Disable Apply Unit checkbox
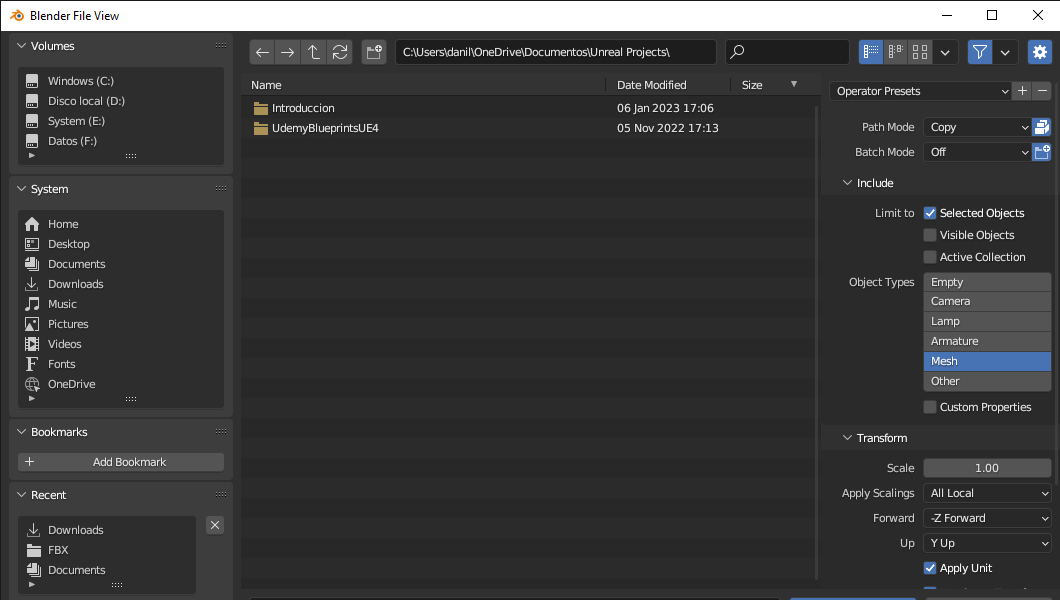This screenshot has width=1060, height=600. tap(930, 568)
